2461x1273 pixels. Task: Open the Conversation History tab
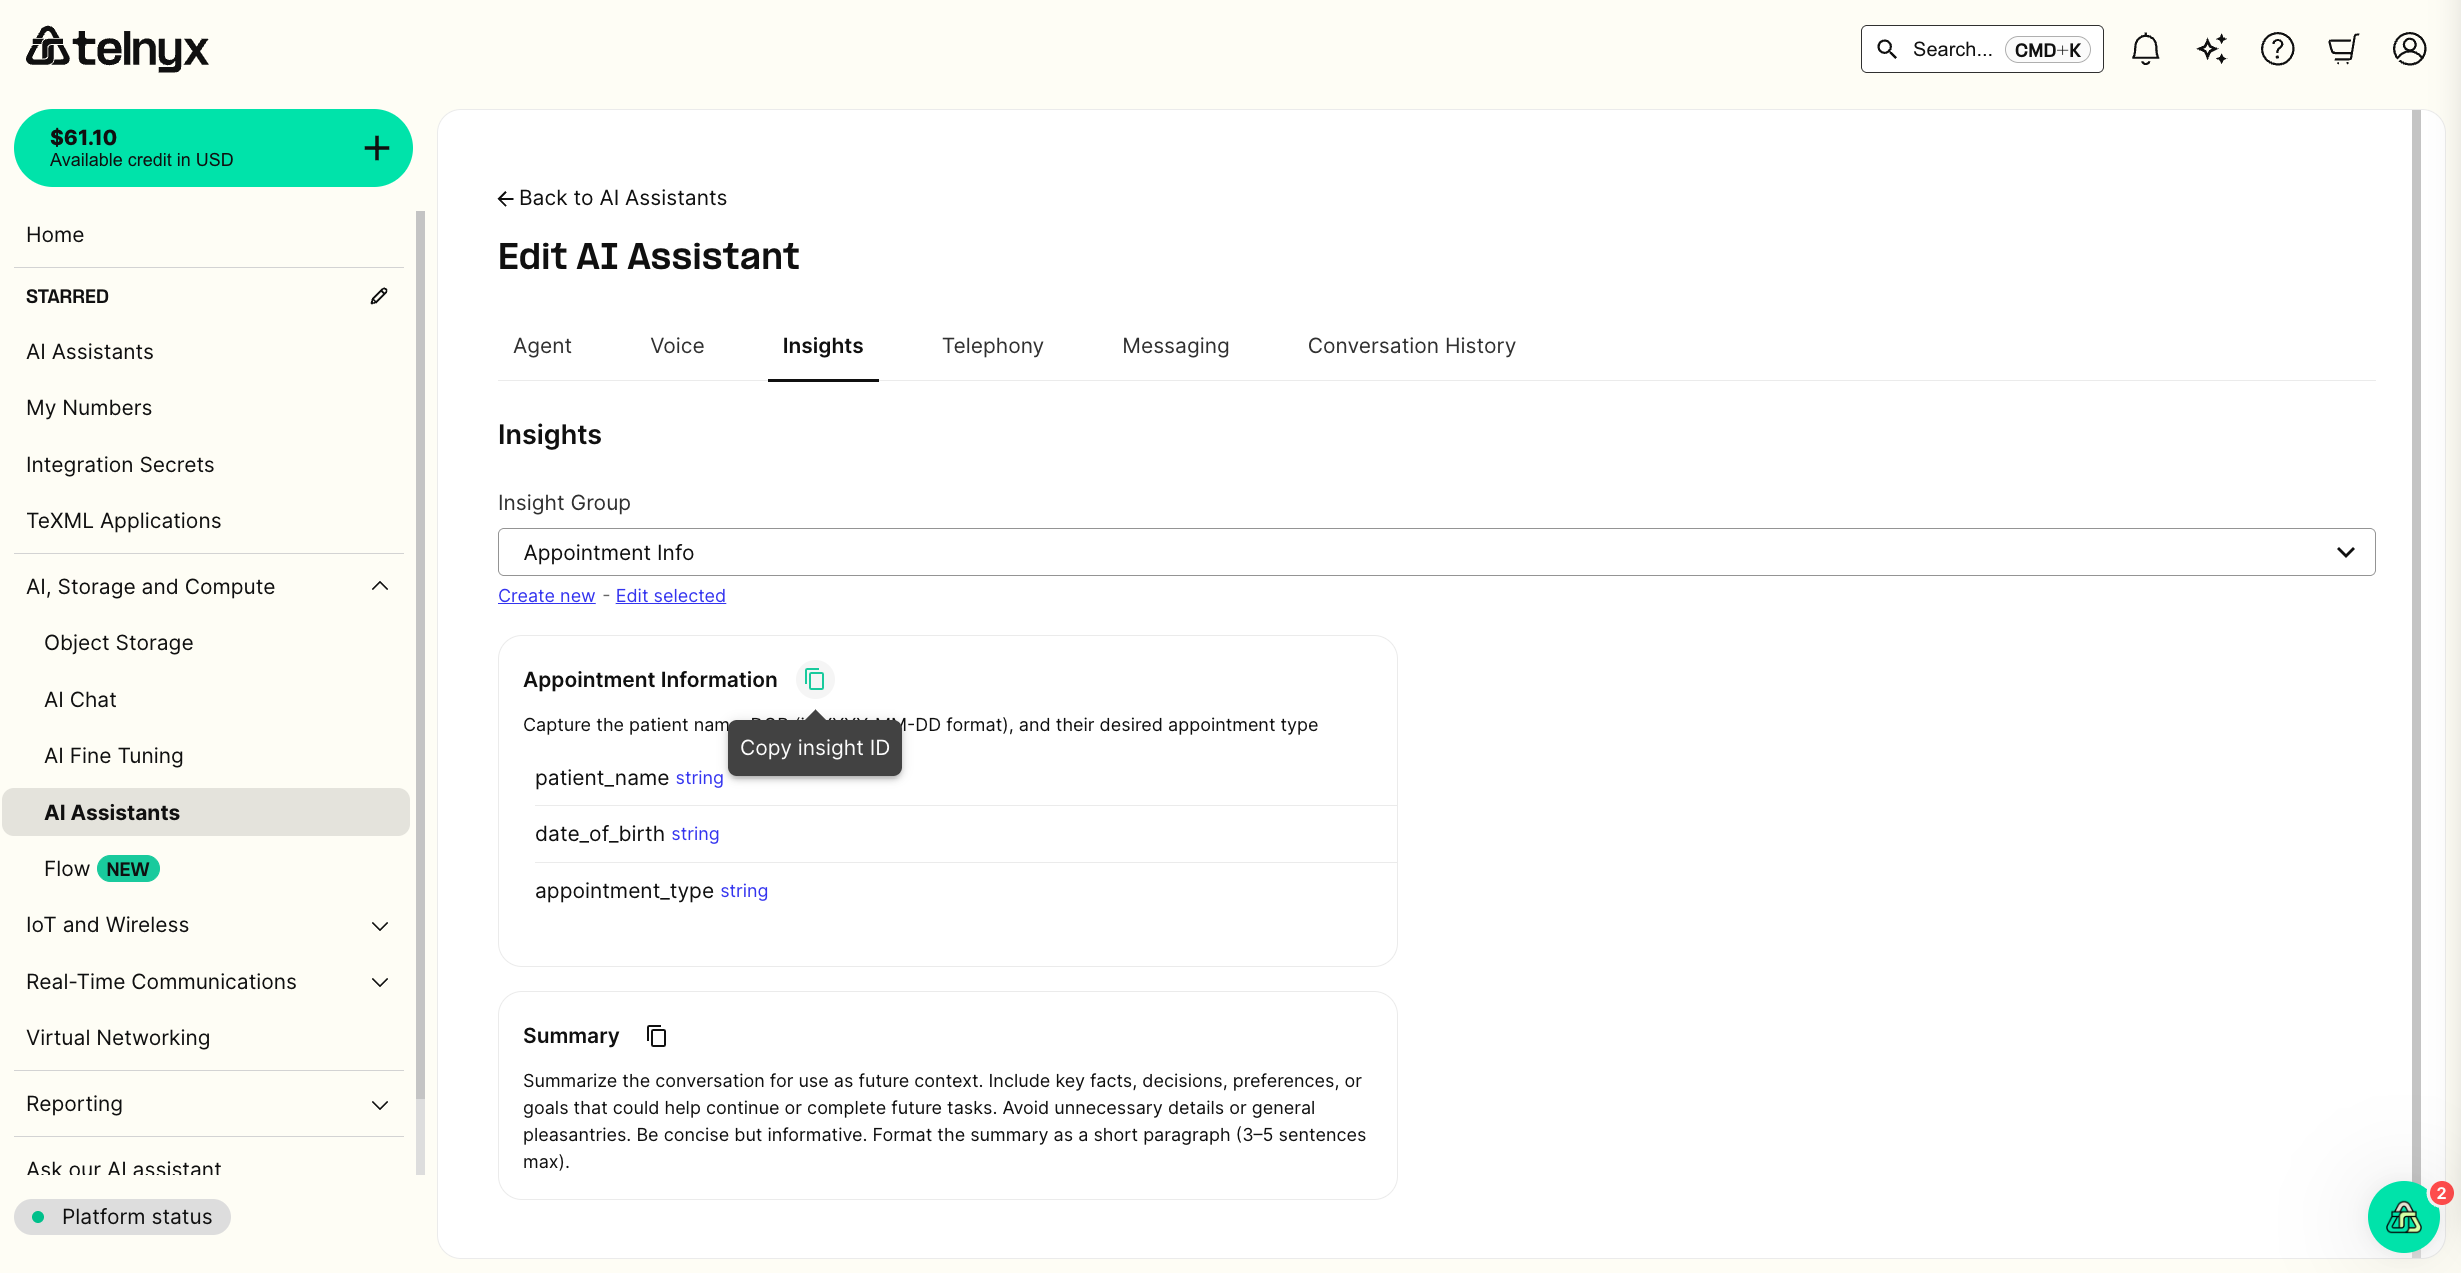[x=1411, y=346]
